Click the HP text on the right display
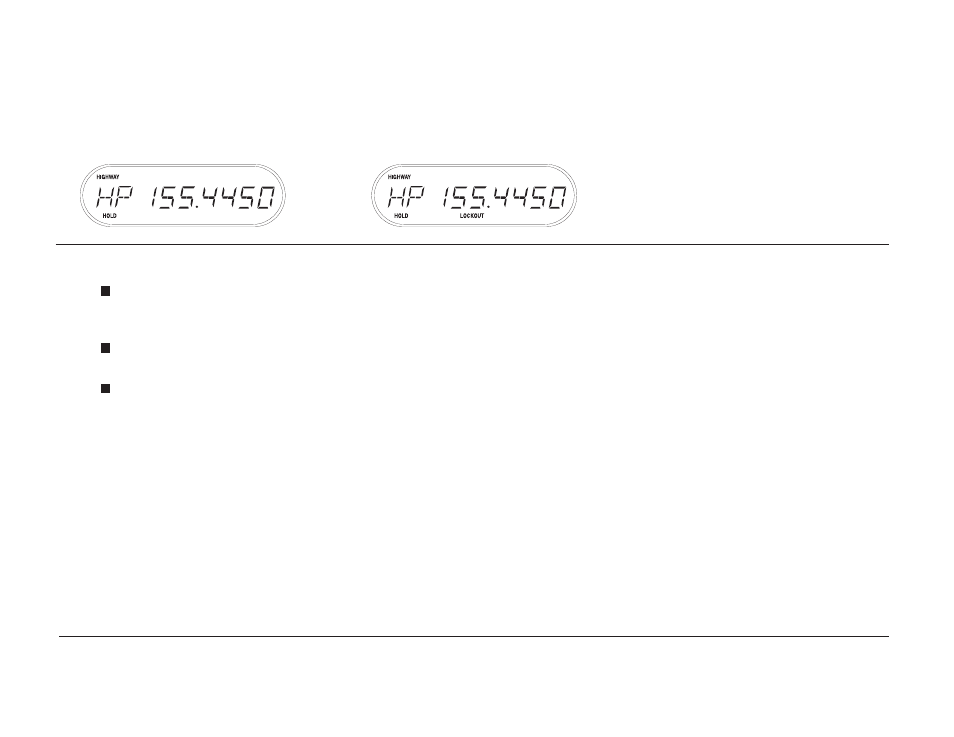954x737 pixels. (x=405, y=197)
